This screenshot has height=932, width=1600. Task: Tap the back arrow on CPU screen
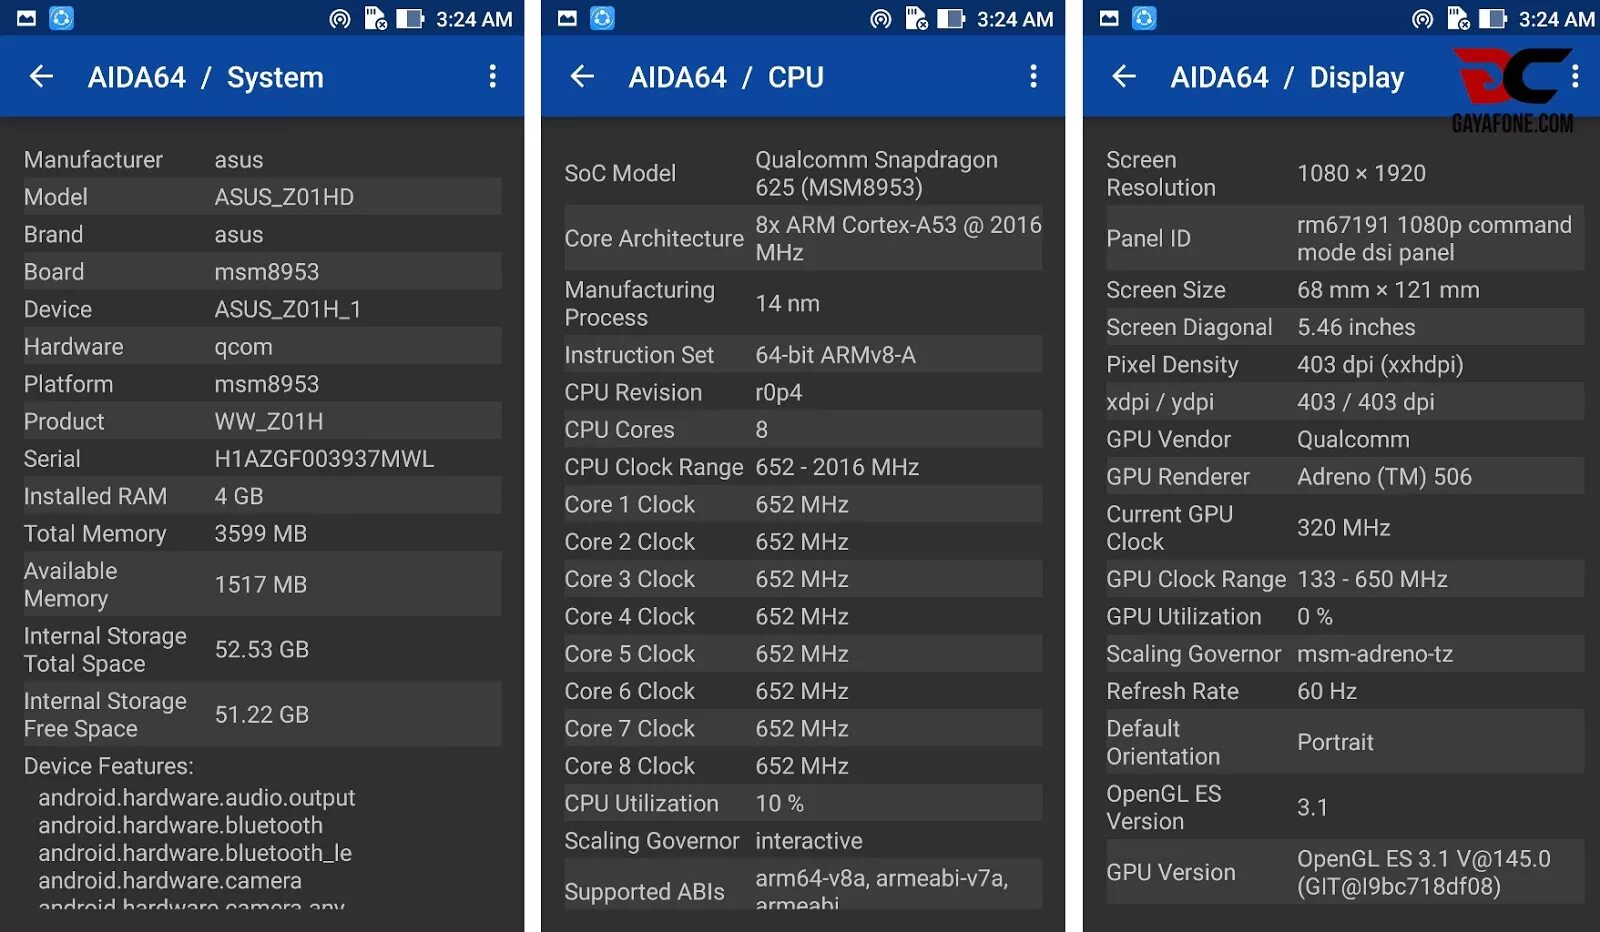582,76
